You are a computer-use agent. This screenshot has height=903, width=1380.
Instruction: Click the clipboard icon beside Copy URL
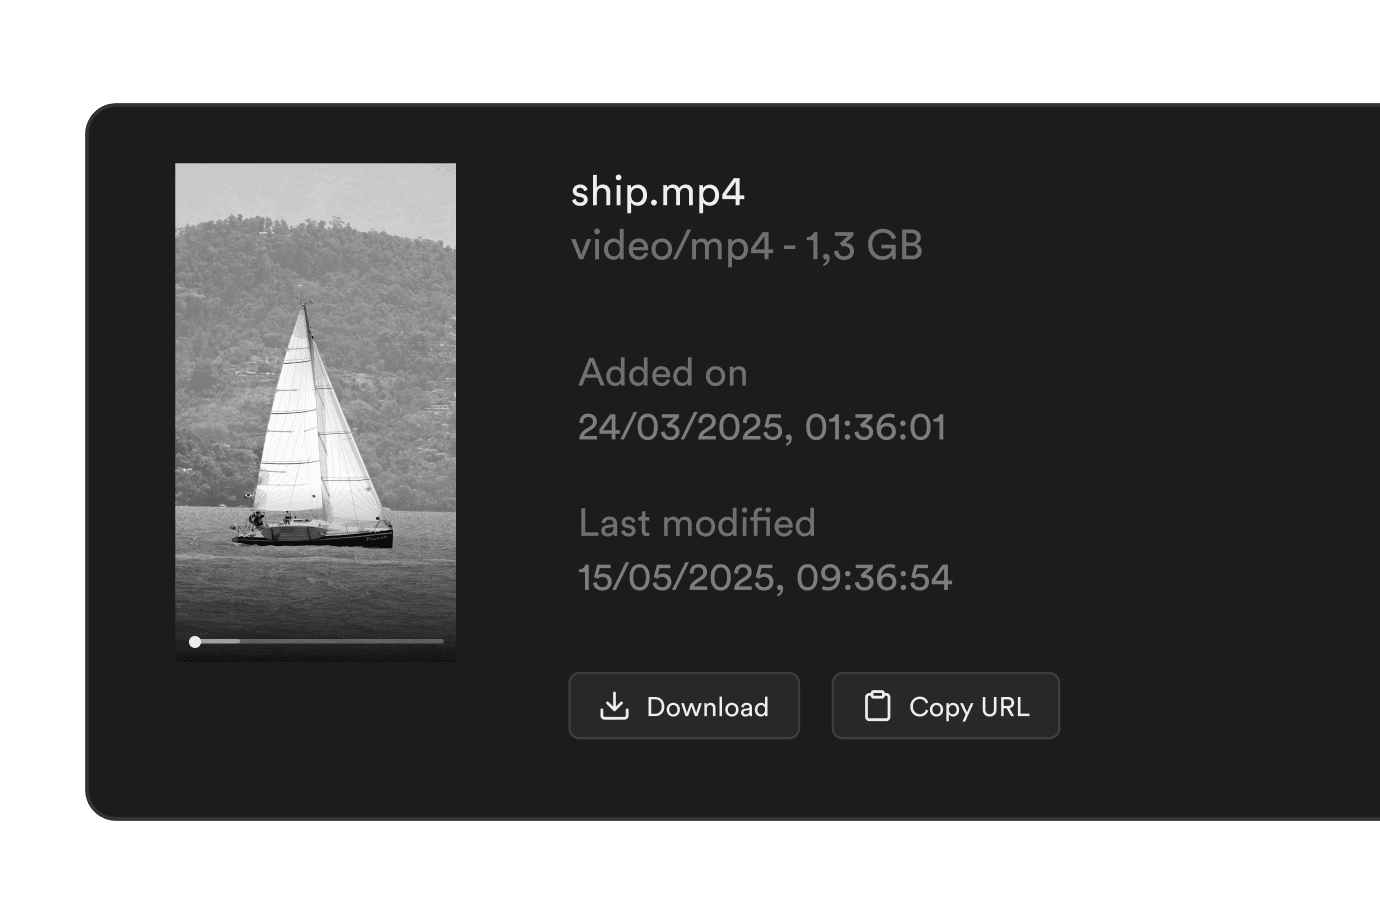[x=877, y=706]
